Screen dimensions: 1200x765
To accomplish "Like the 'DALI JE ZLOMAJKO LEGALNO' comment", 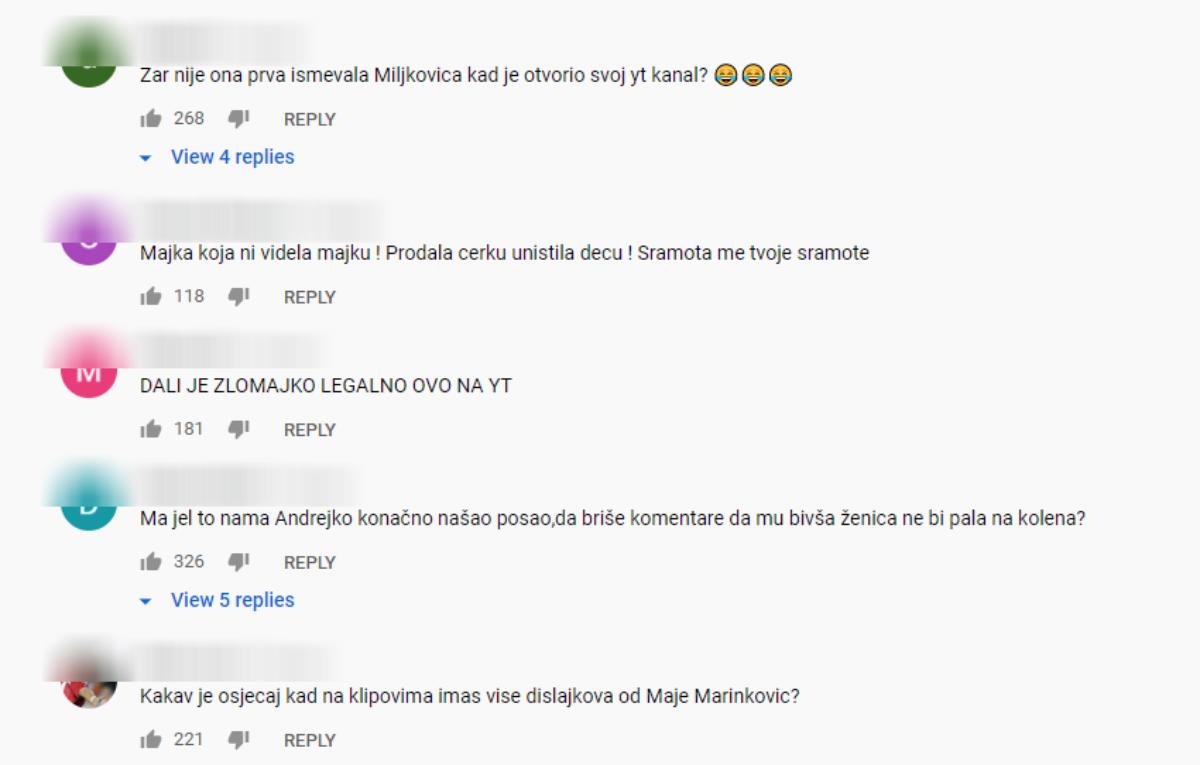I will coord(151,430).
